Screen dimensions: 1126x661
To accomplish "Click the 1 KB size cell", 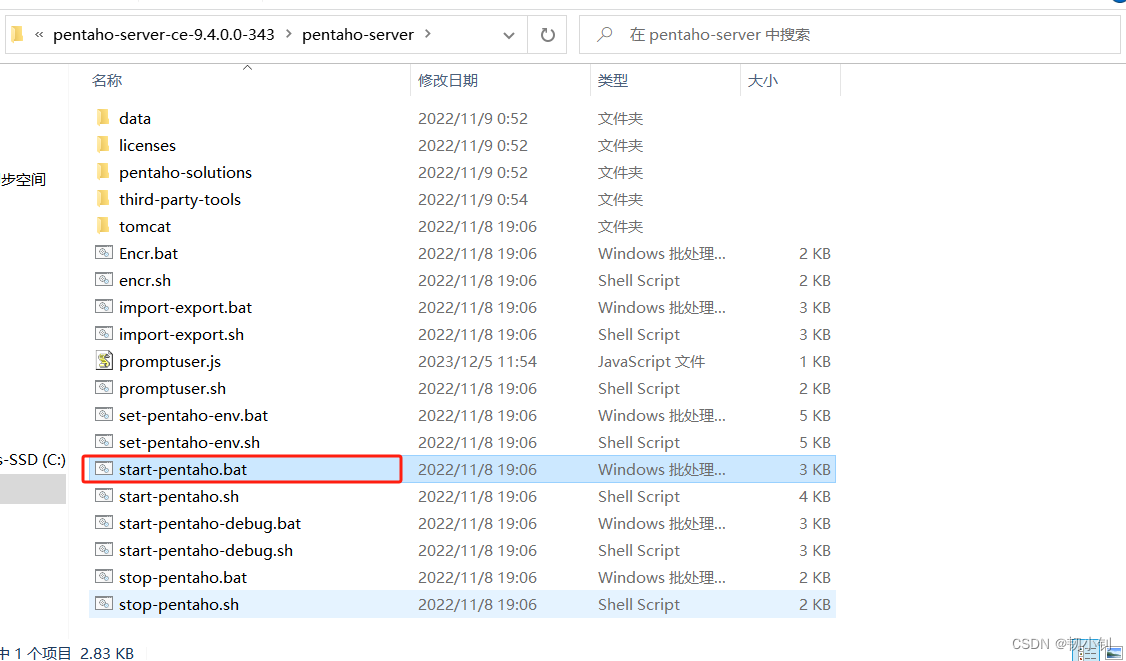I will pos(815,361).
